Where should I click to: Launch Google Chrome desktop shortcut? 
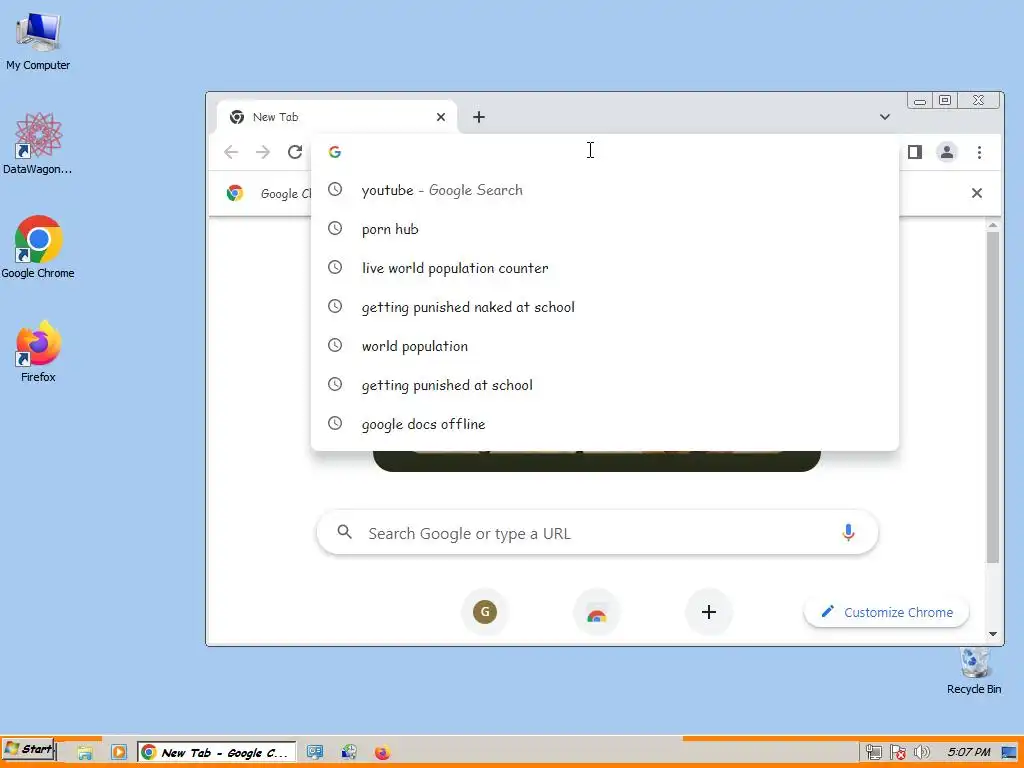pos(38,247)
